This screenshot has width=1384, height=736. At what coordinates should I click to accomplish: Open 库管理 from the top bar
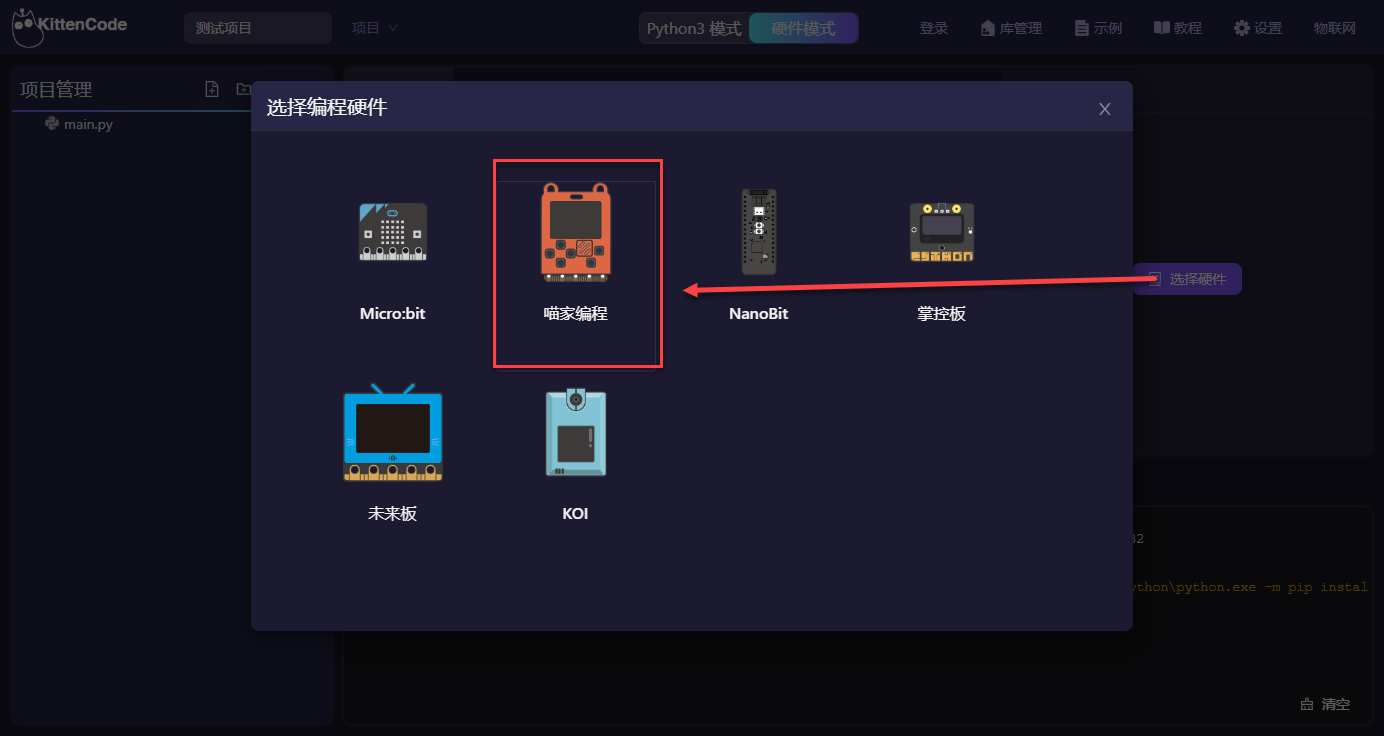(1011, 28)
